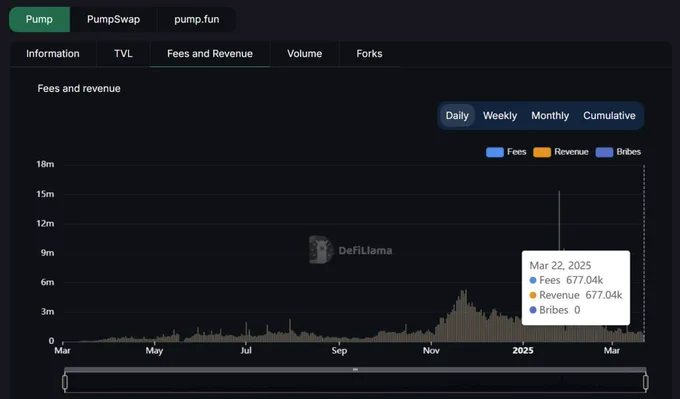The image size is (680, 399).
Task: Click the '9m' y-axis label
Action: point(47,253)
